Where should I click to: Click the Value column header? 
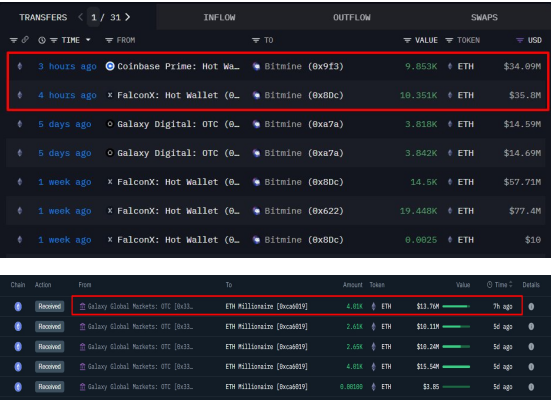pyautogui.click(x=463, y=285)
